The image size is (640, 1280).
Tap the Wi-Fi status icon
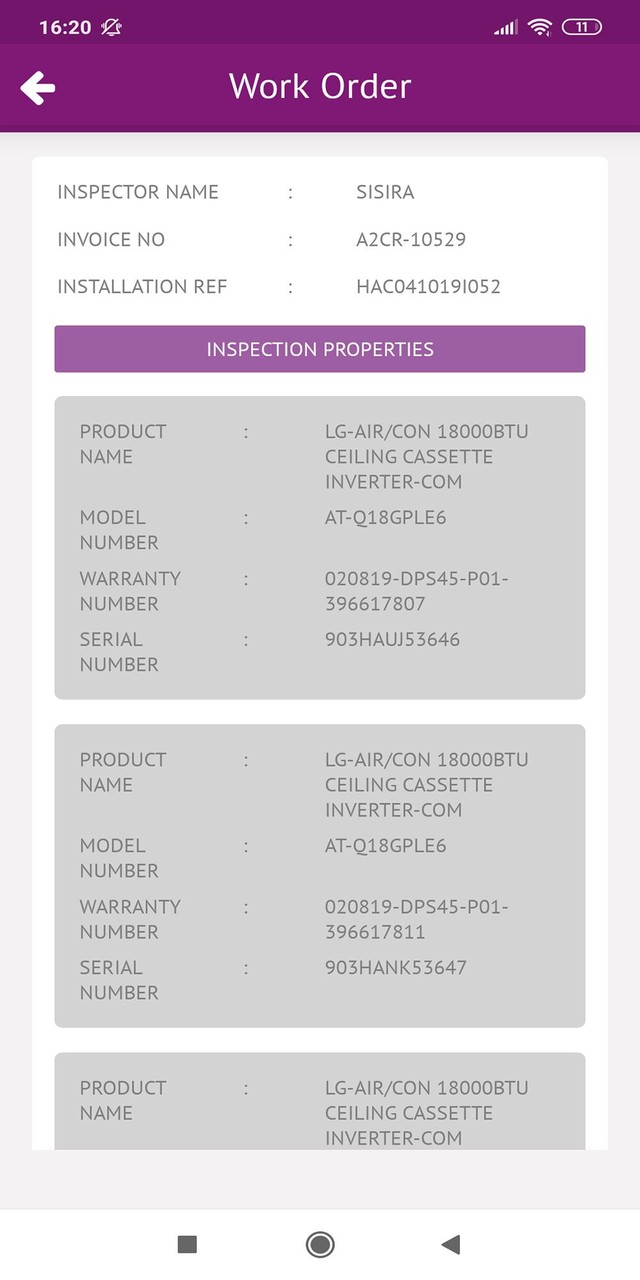tap(540, 27)
